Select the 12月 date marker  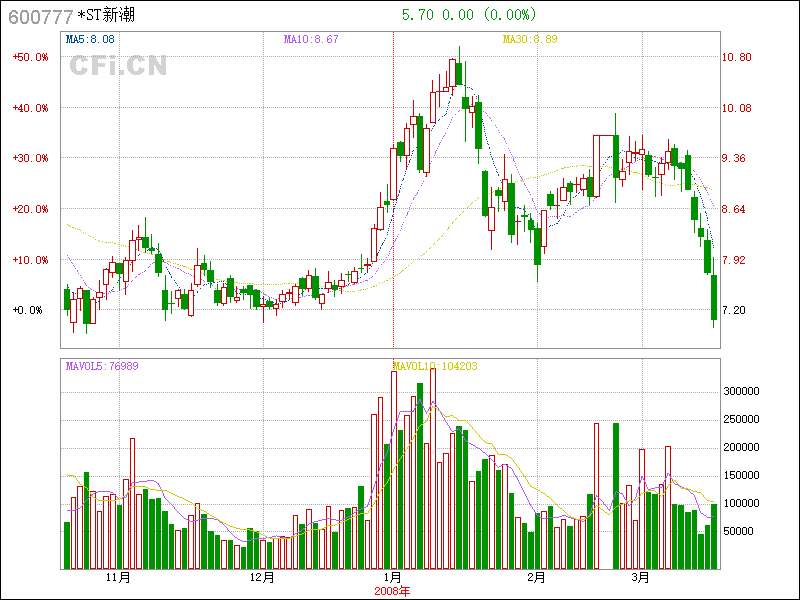pyautogui.click(x=262, y=578)
